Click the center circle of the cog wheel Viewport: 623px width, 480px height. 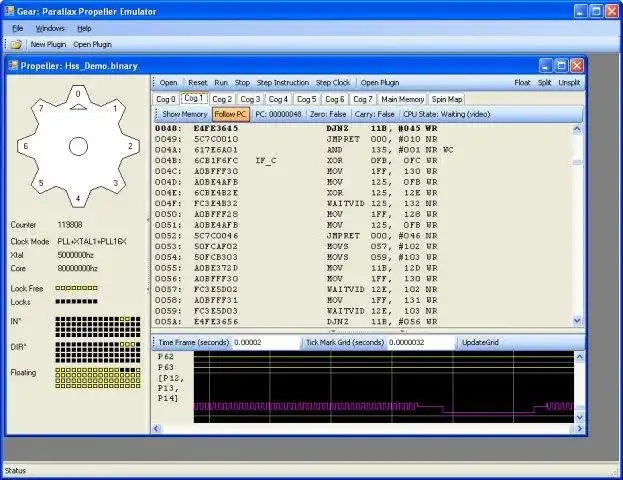point(78,147)
